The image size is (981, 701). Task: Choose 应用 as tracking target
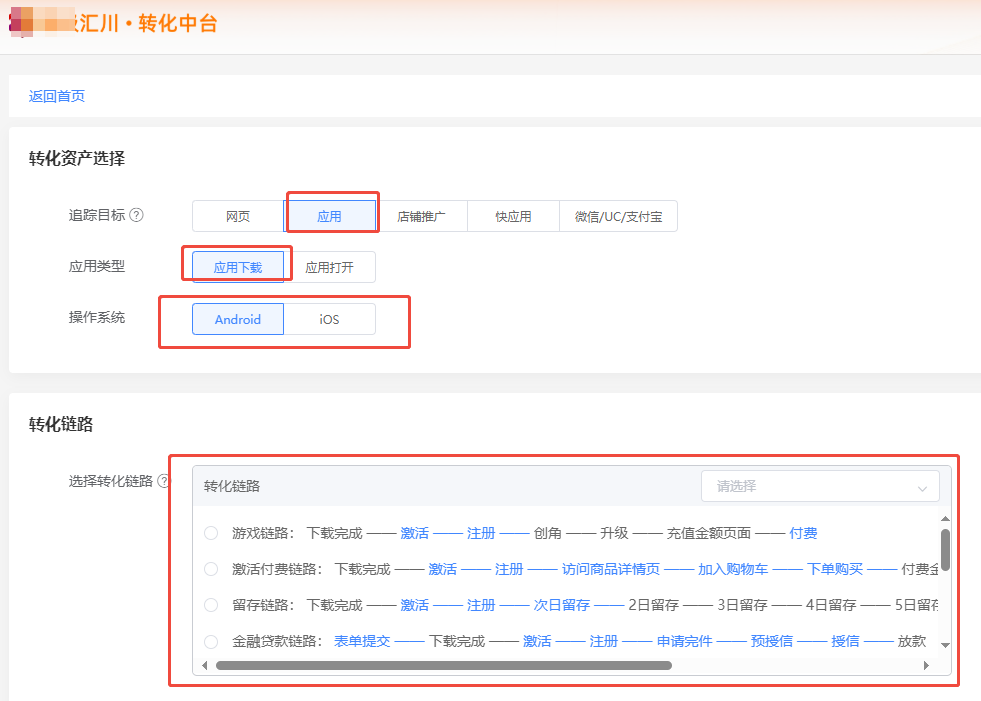[x=330, y=217]
